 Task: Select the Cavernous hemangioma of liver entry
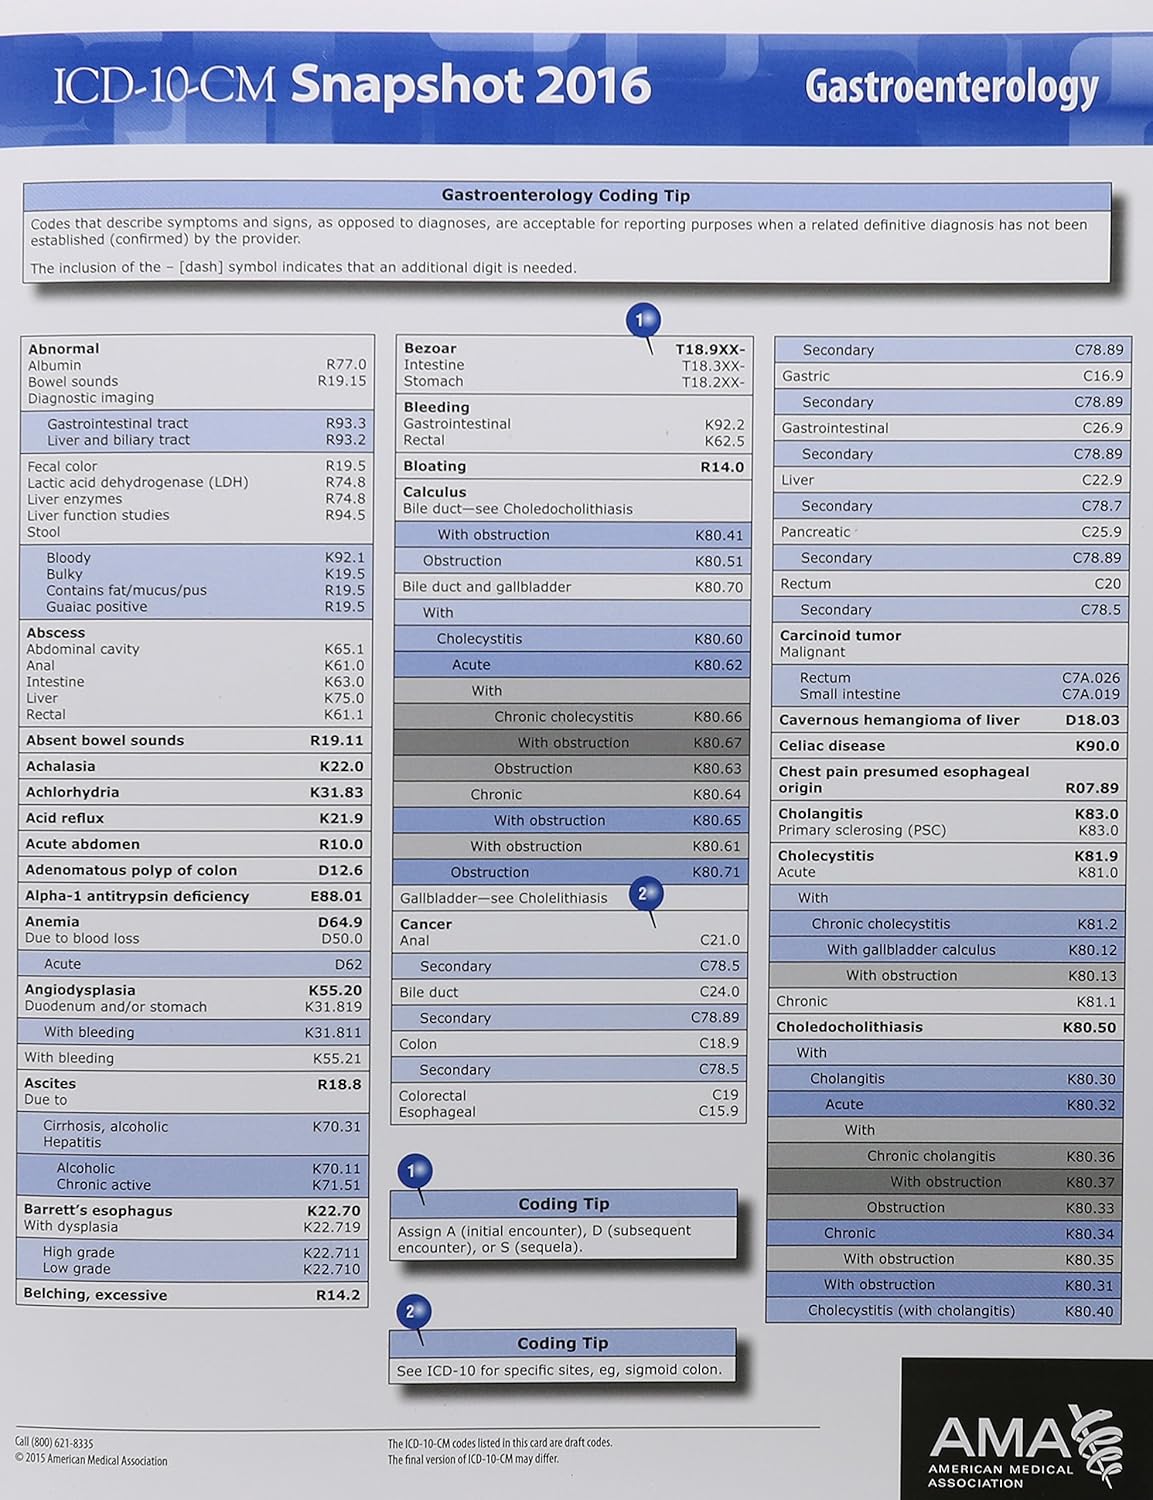click(946, 719)
